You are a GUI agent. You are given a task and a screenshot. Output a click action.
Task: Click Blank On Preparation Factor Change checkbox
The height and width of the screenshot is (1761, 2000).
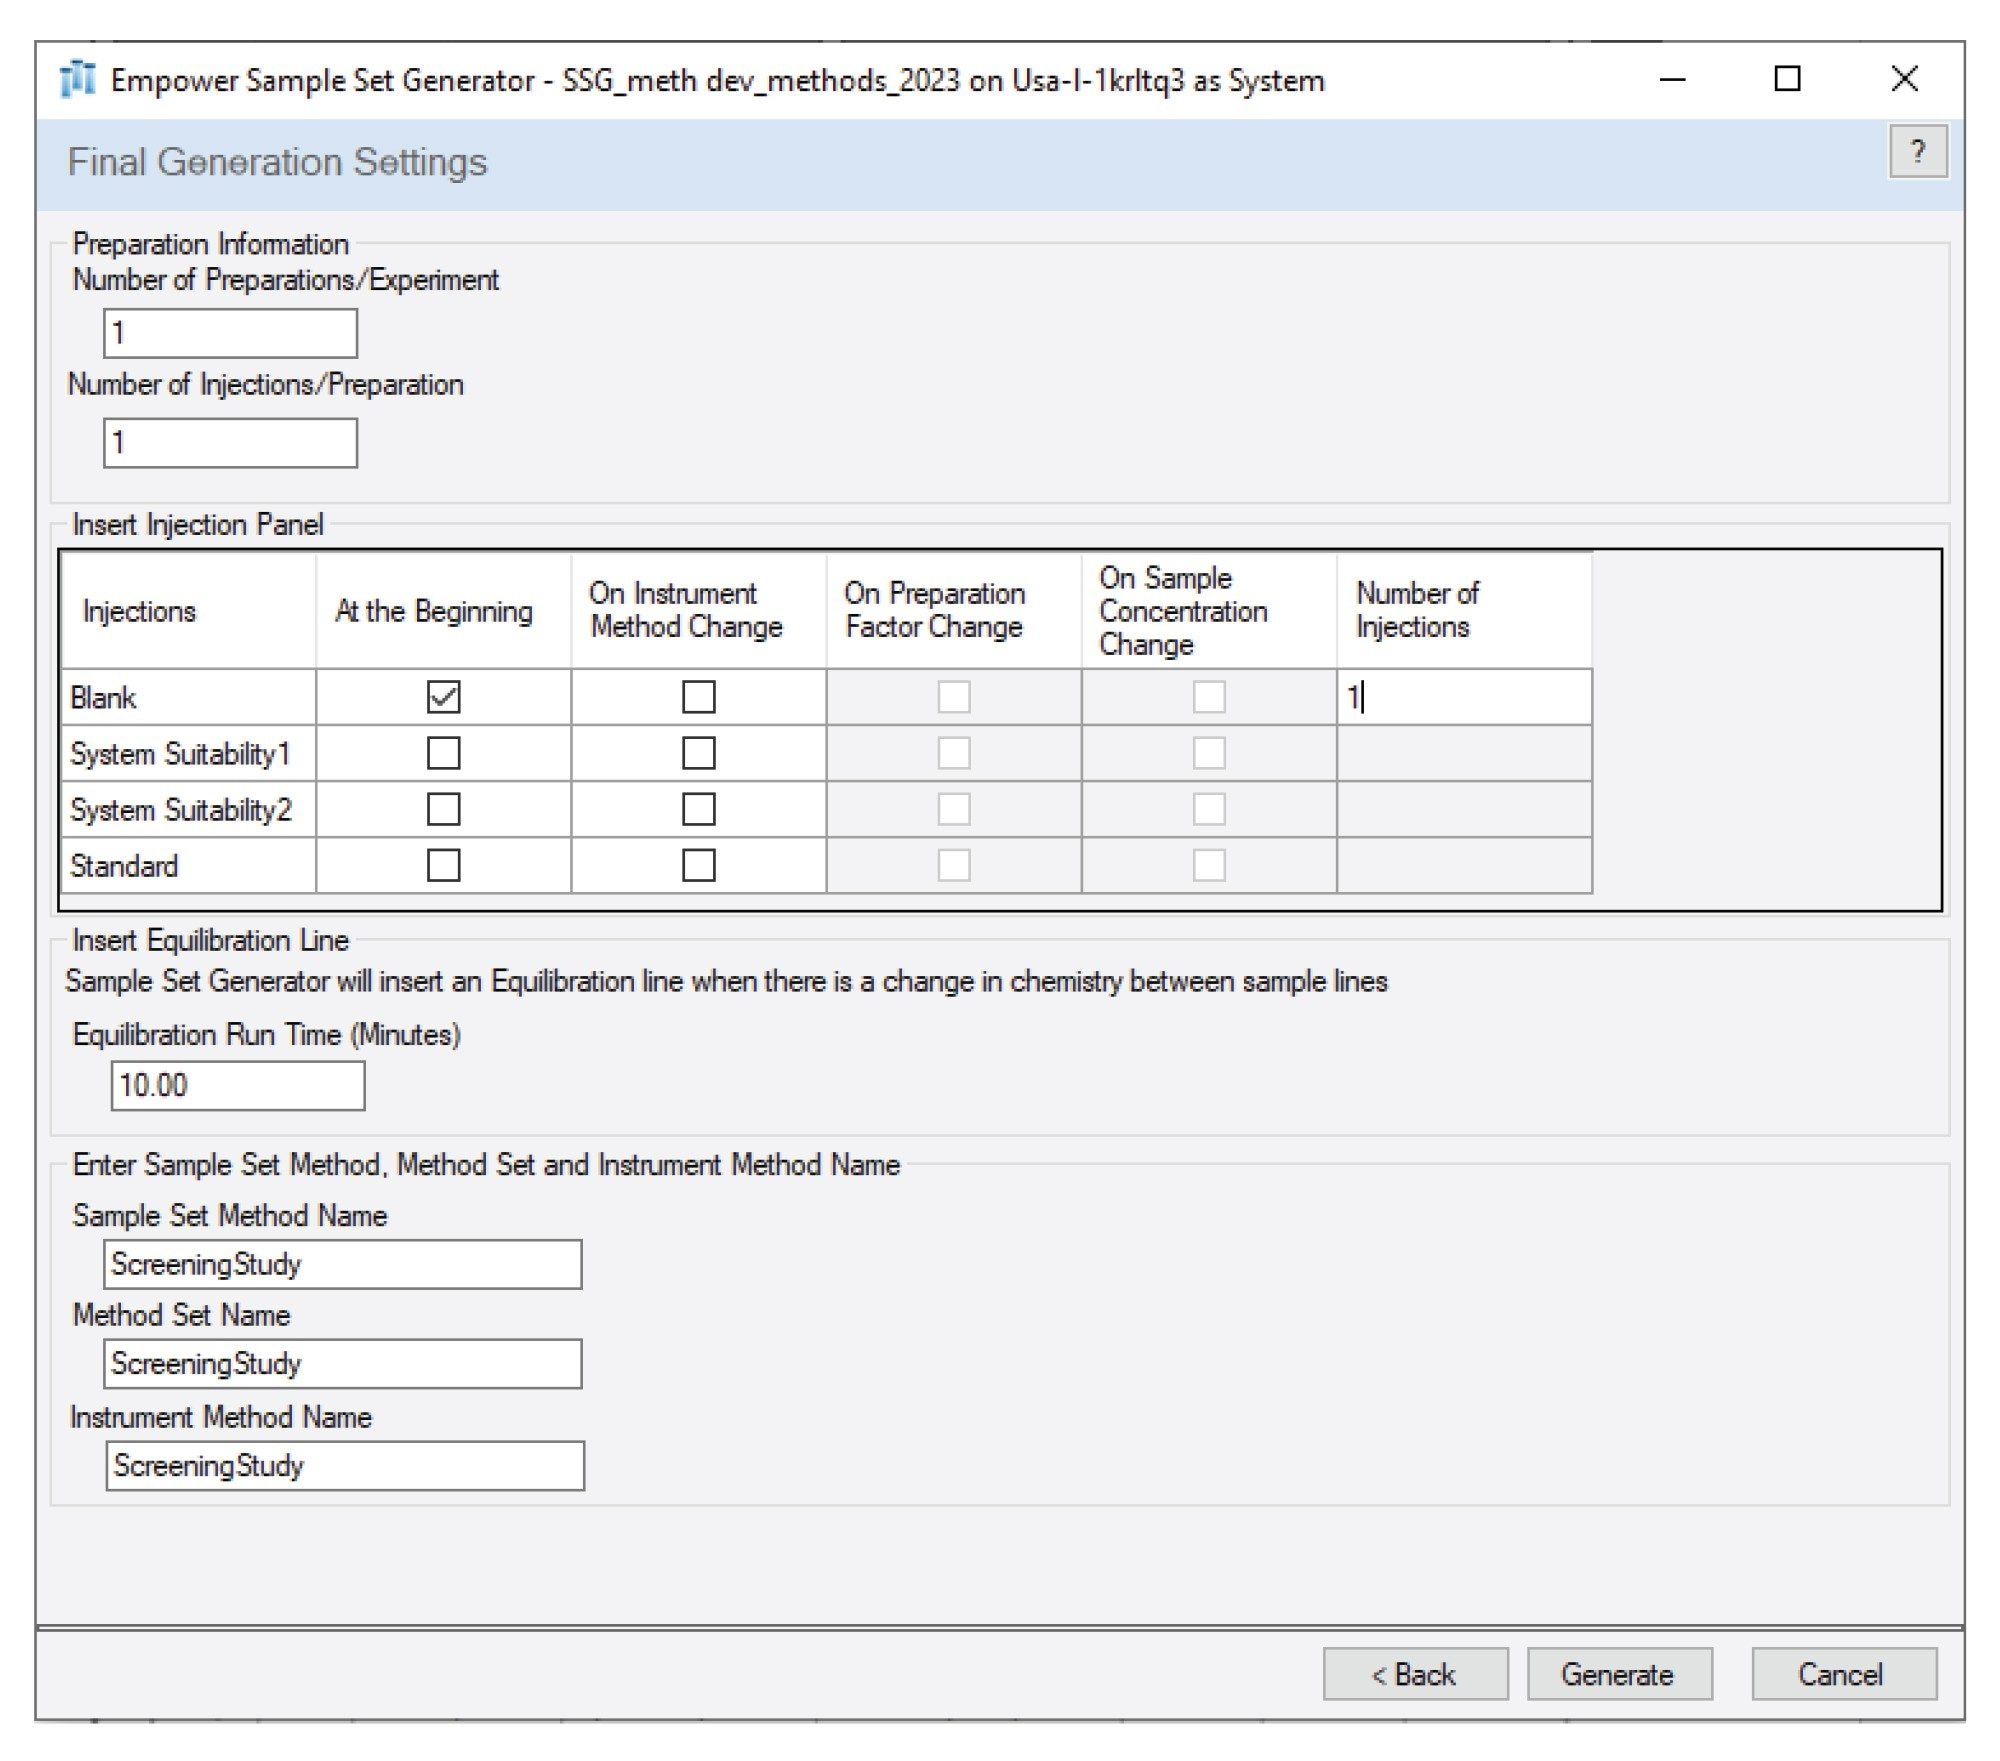(953, 697)
